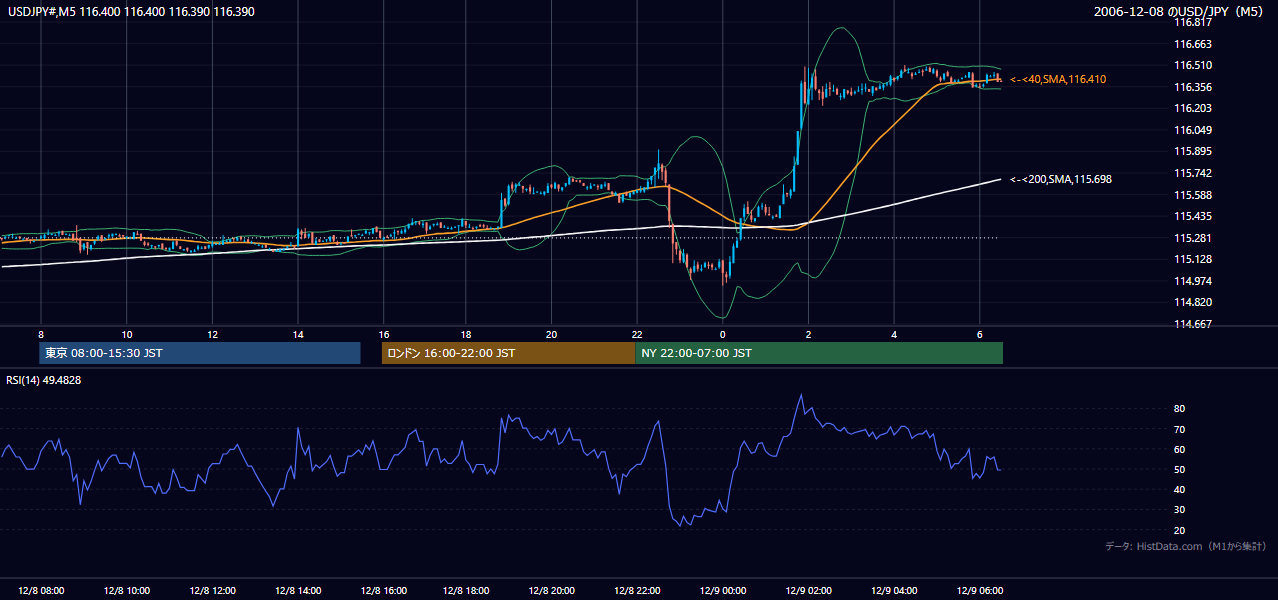This screenshot has height=600, width=1278.
Task: Click the bottom time label 12/8 16:00
Action: tap(384, 590)
